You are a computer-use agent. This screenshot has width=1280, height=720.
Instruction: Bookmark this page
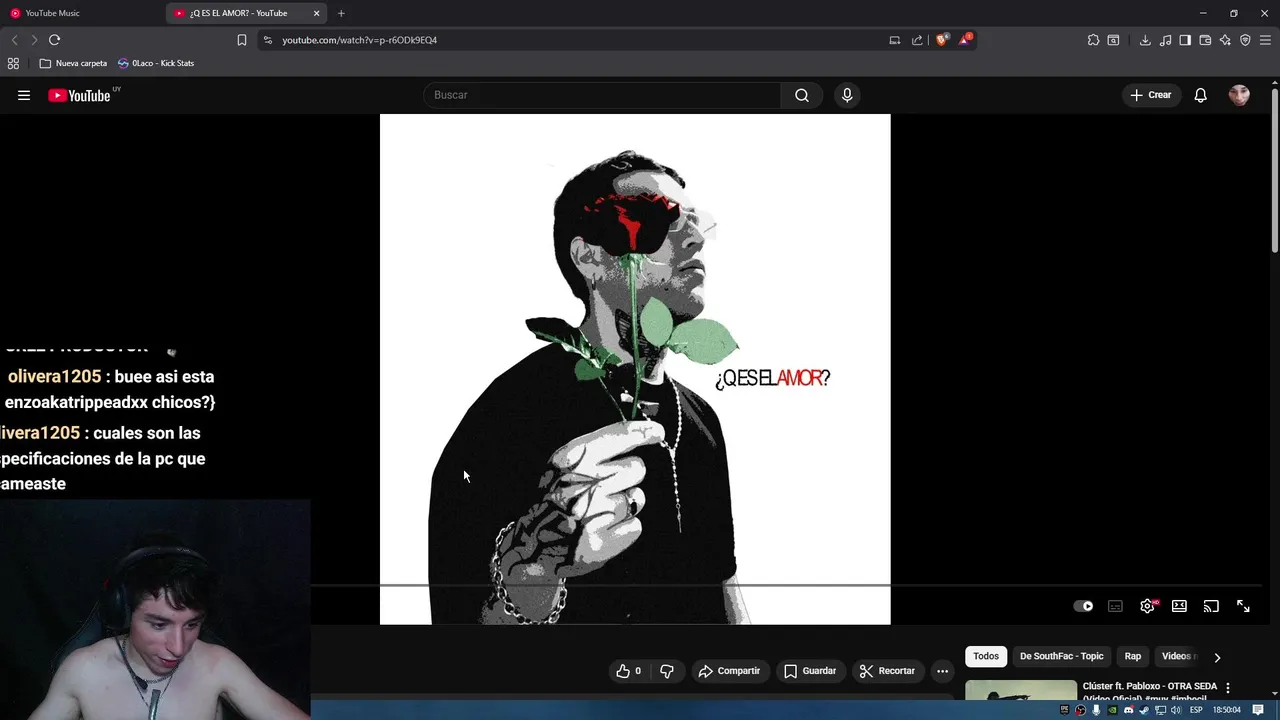point(241,40)
